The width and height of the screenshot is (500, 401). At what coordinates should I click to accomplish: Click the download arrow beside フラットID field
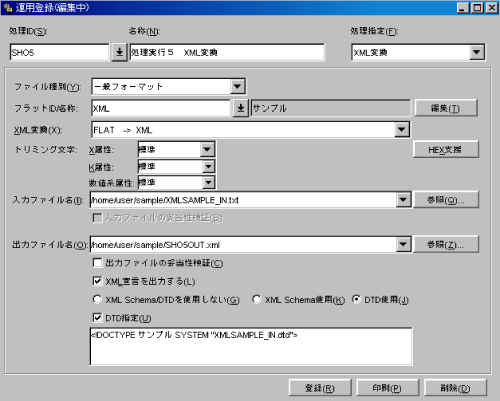[240, 108]
